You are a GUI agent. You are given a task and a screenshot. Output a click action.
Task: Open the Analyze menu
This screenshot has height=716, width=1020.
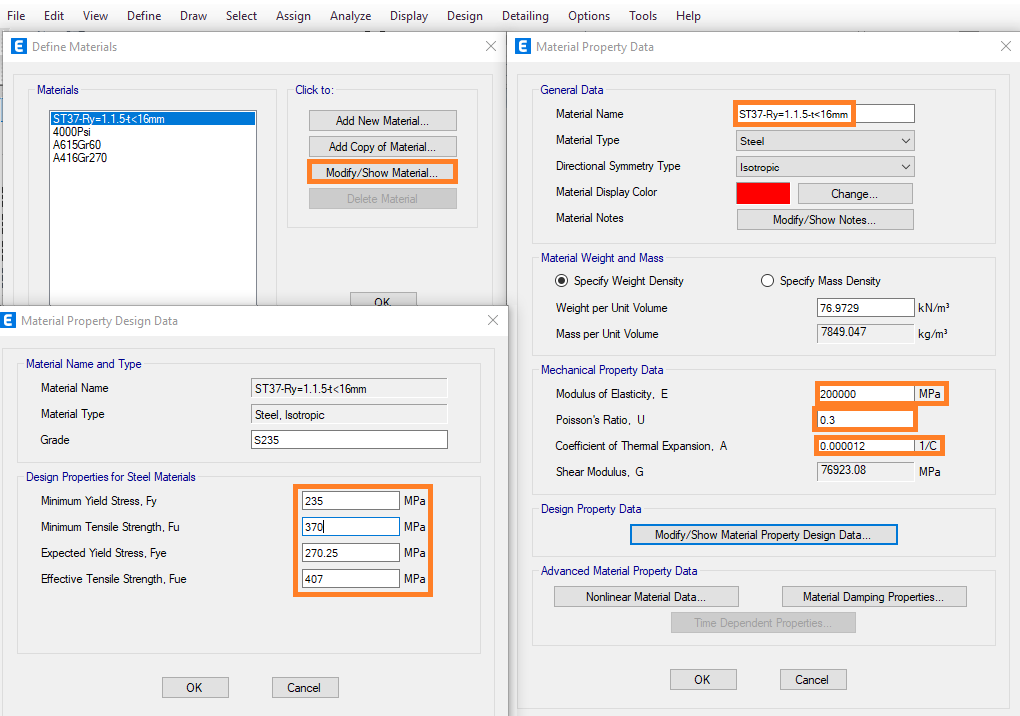coord(350,16)
